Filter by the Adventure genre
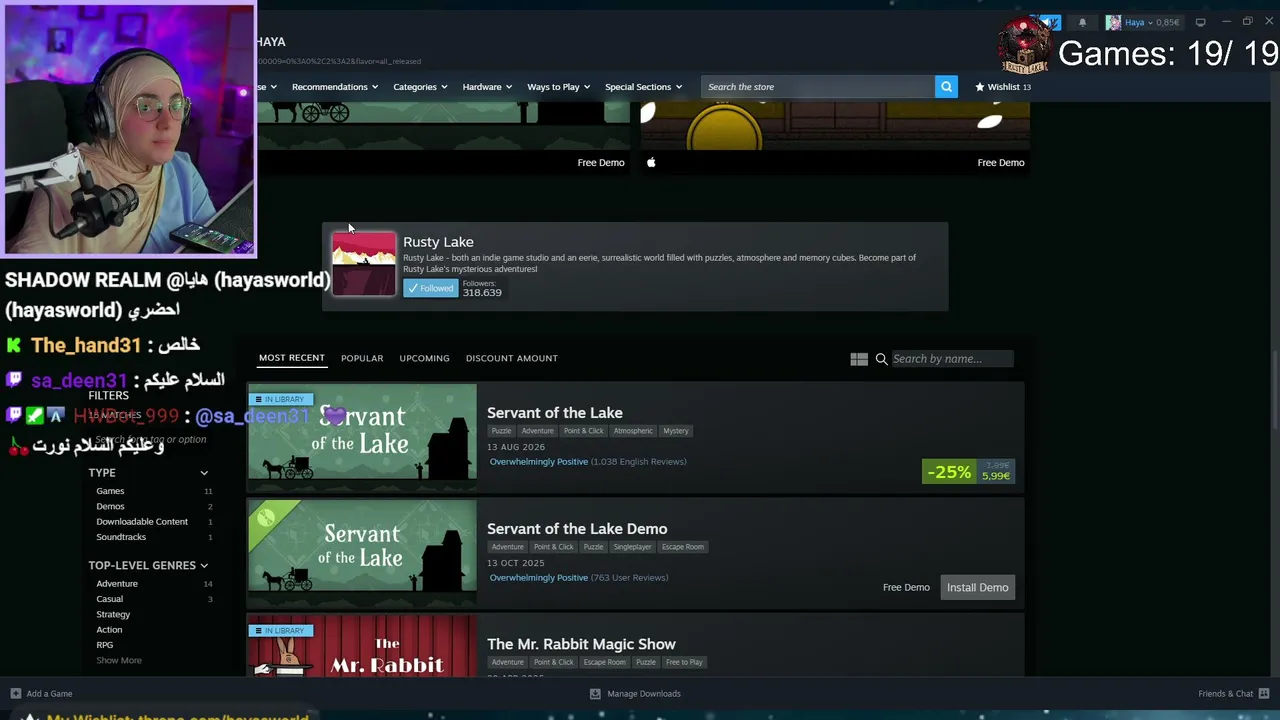The image size is (1280, 720). tap(117, 583)
